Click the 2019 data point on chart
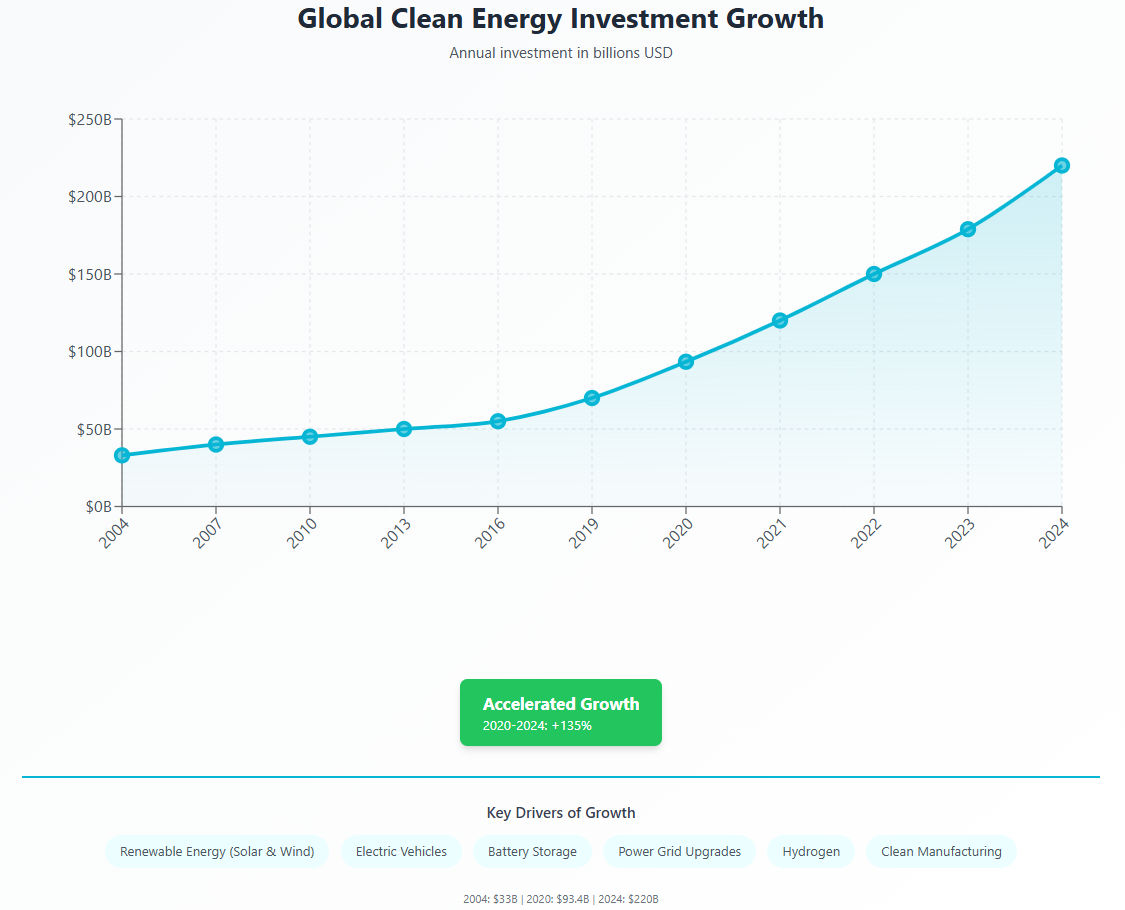The width and height of the screenshot is (1125, 910). click(x=592, y=398)
